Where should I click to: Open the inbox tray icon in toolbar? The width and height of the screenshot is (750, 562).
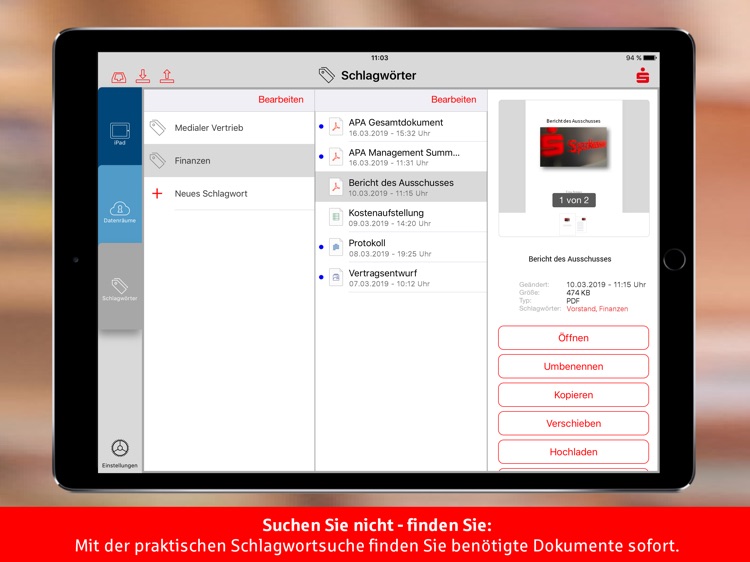[x=119, y=77]
